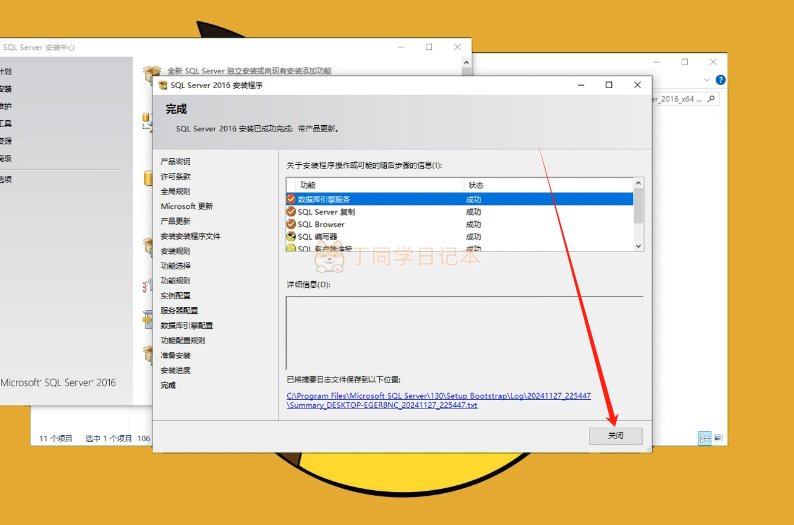
Task: Close setup dialog with title bar X
Action: [x=638, y=85]
